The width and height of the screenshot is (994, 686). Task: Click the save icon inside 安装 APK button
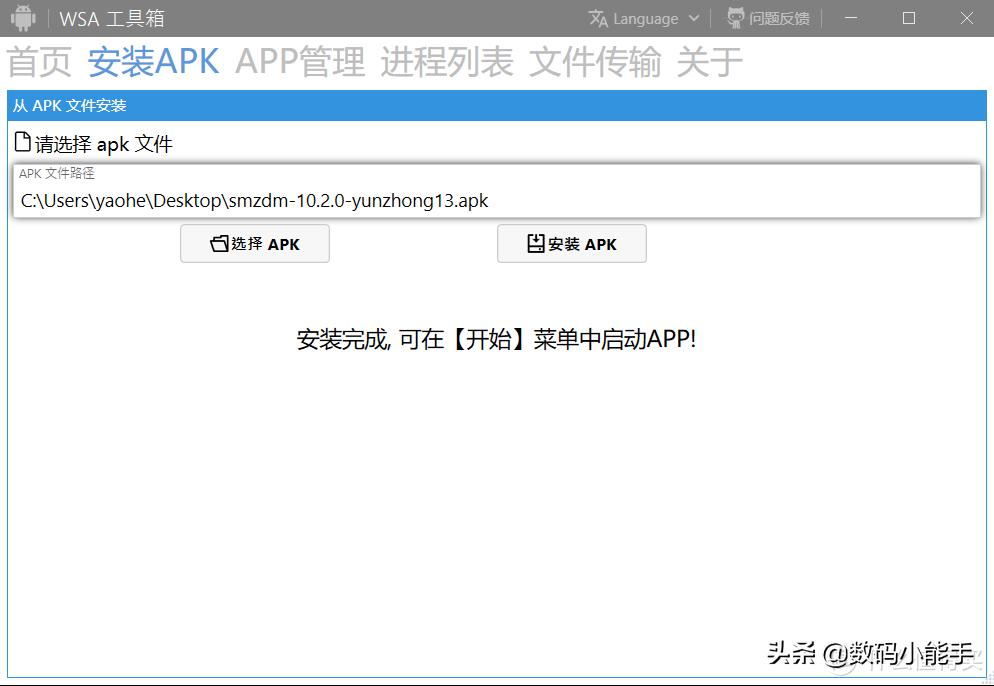pyautogui.click(x=535, y=243)
